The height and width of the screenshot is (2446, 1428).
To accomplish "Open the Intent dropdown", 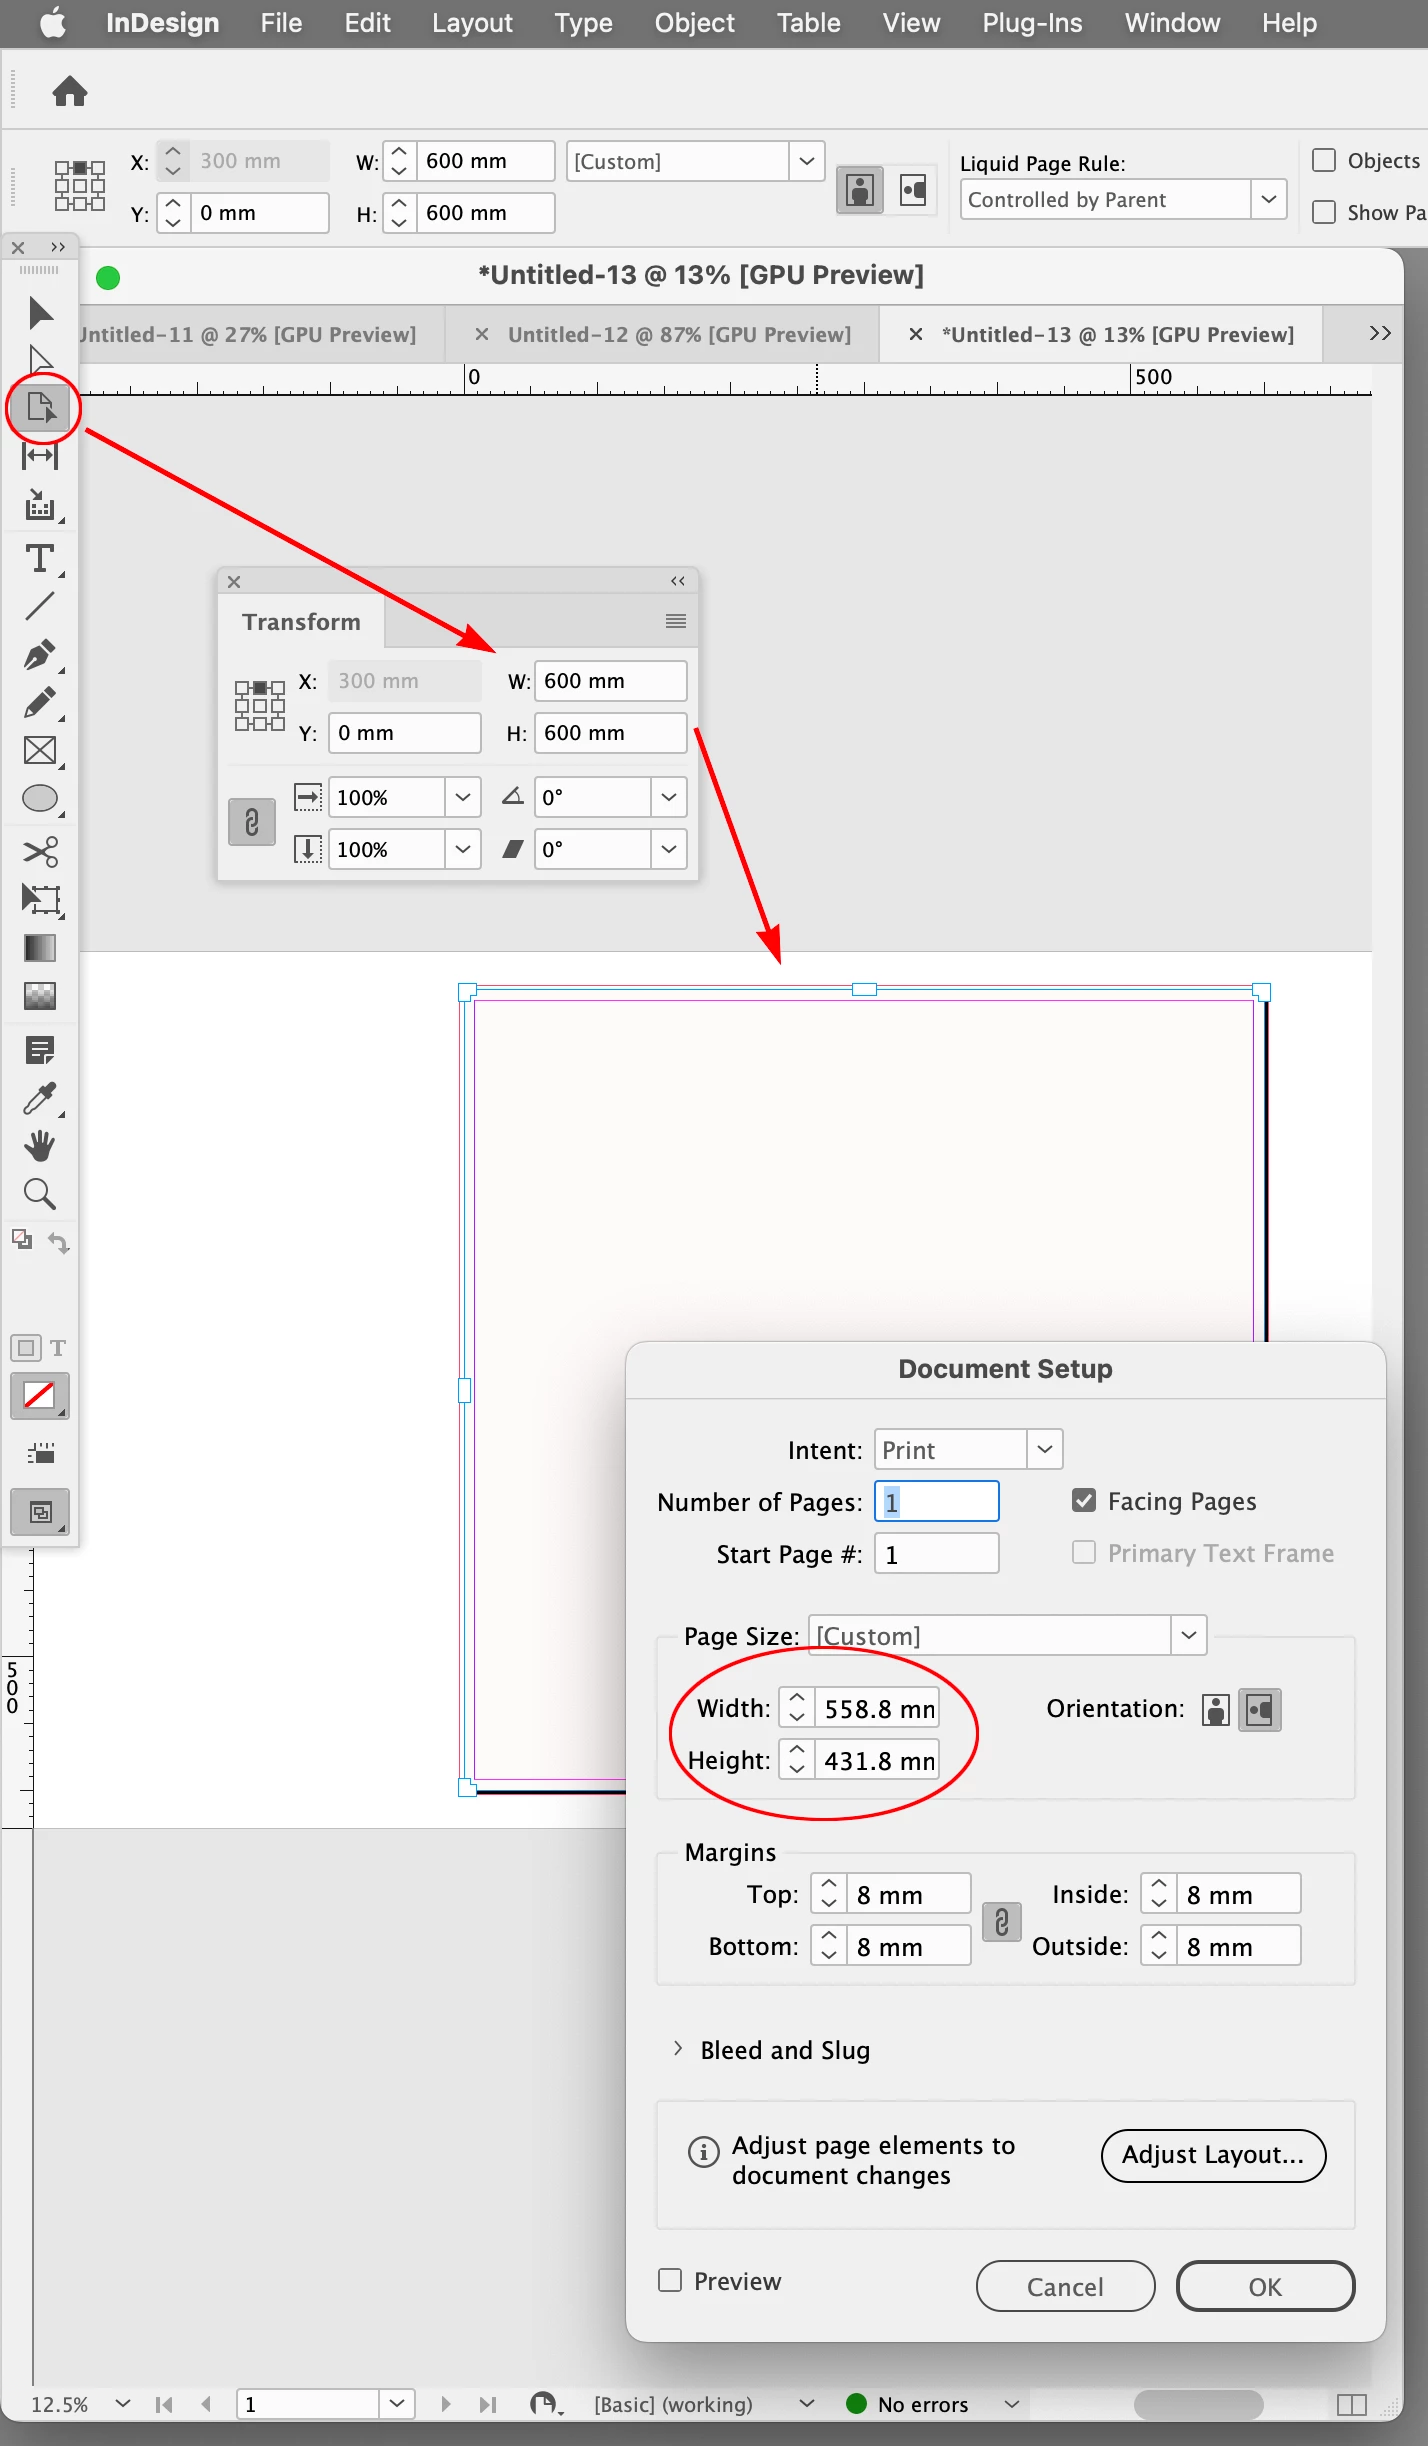I will coord(1045,1449).
